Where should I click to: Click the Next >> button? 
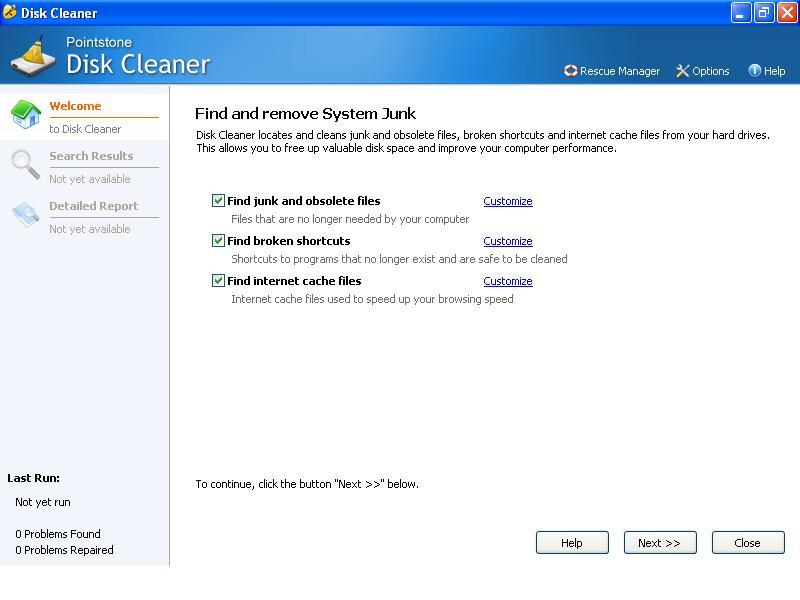click(x=660, y=542)
